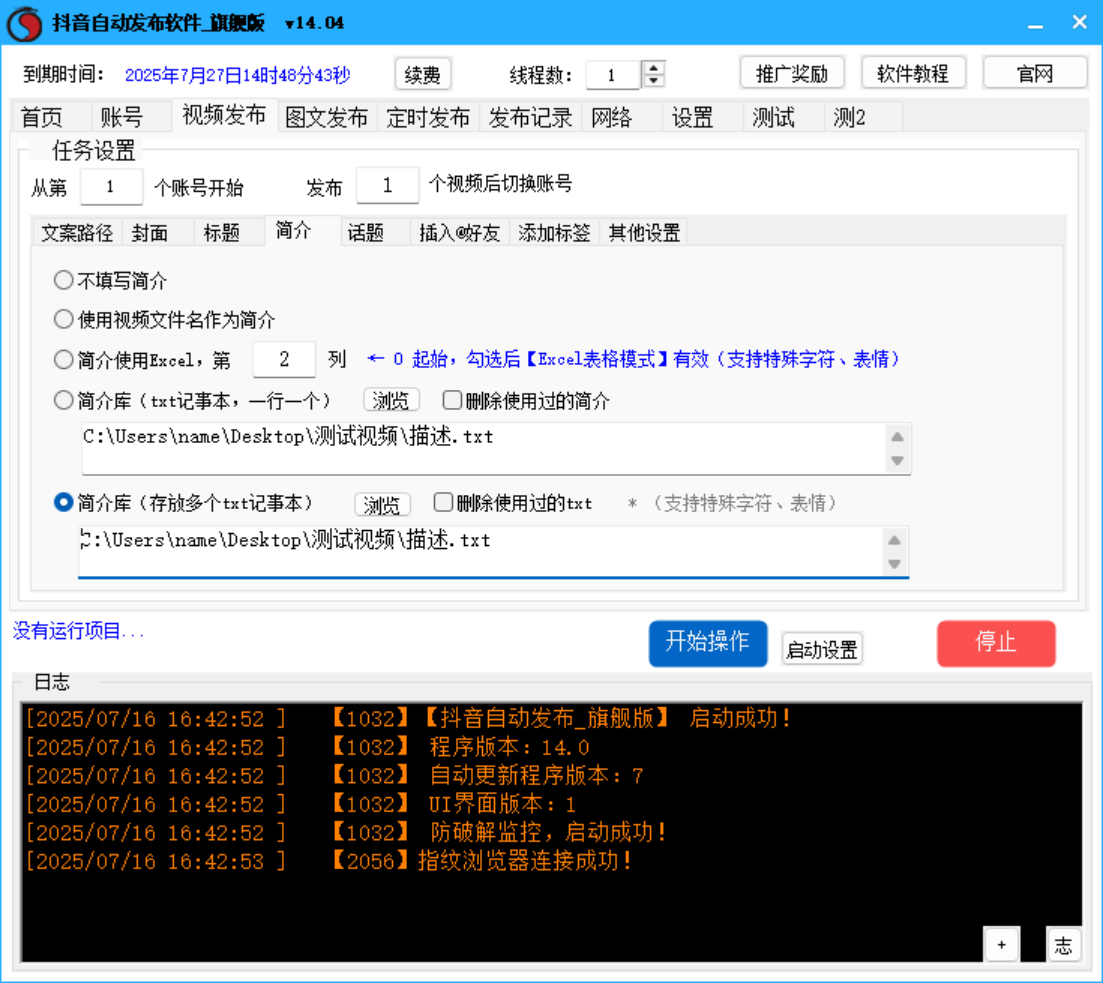Open the 文案路径 sub-tab
1103x983 pixels.
[77, 232]
